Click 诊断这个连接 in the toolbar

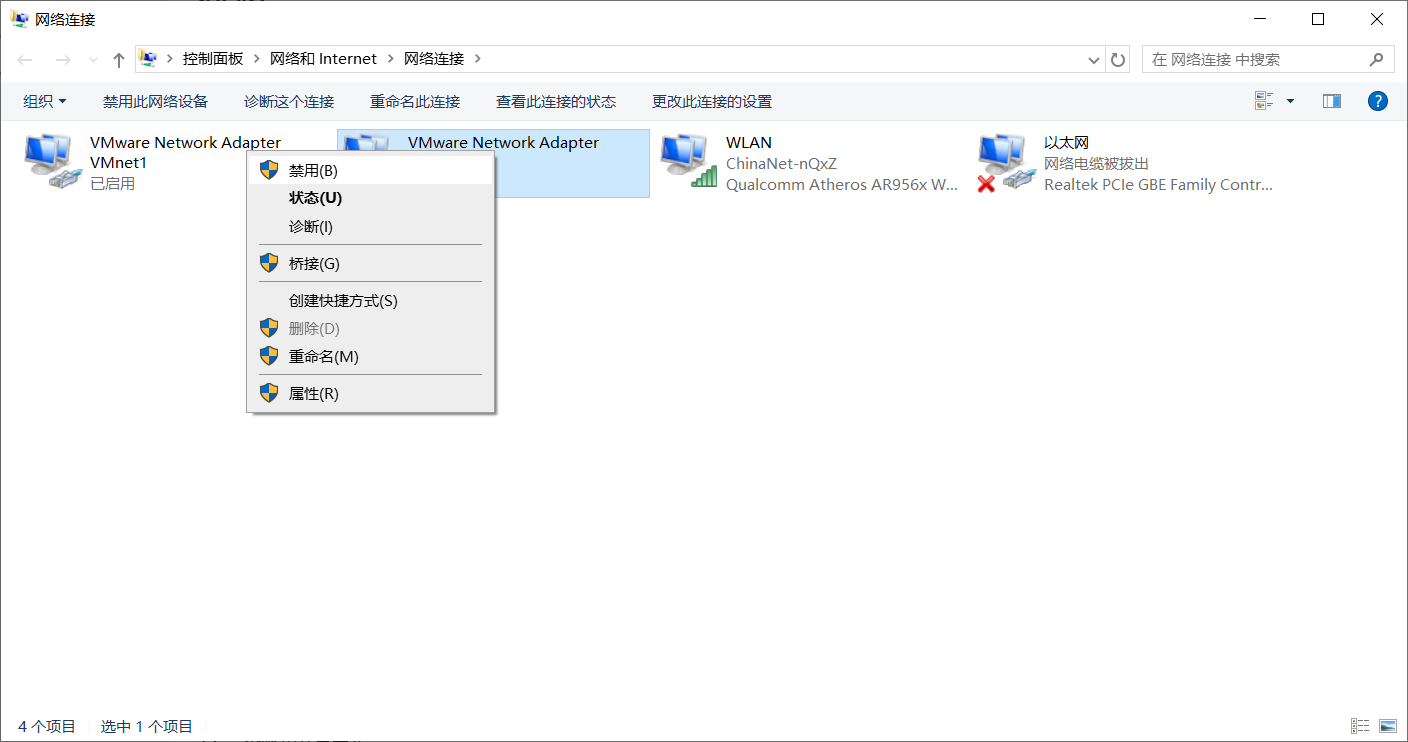289,102
